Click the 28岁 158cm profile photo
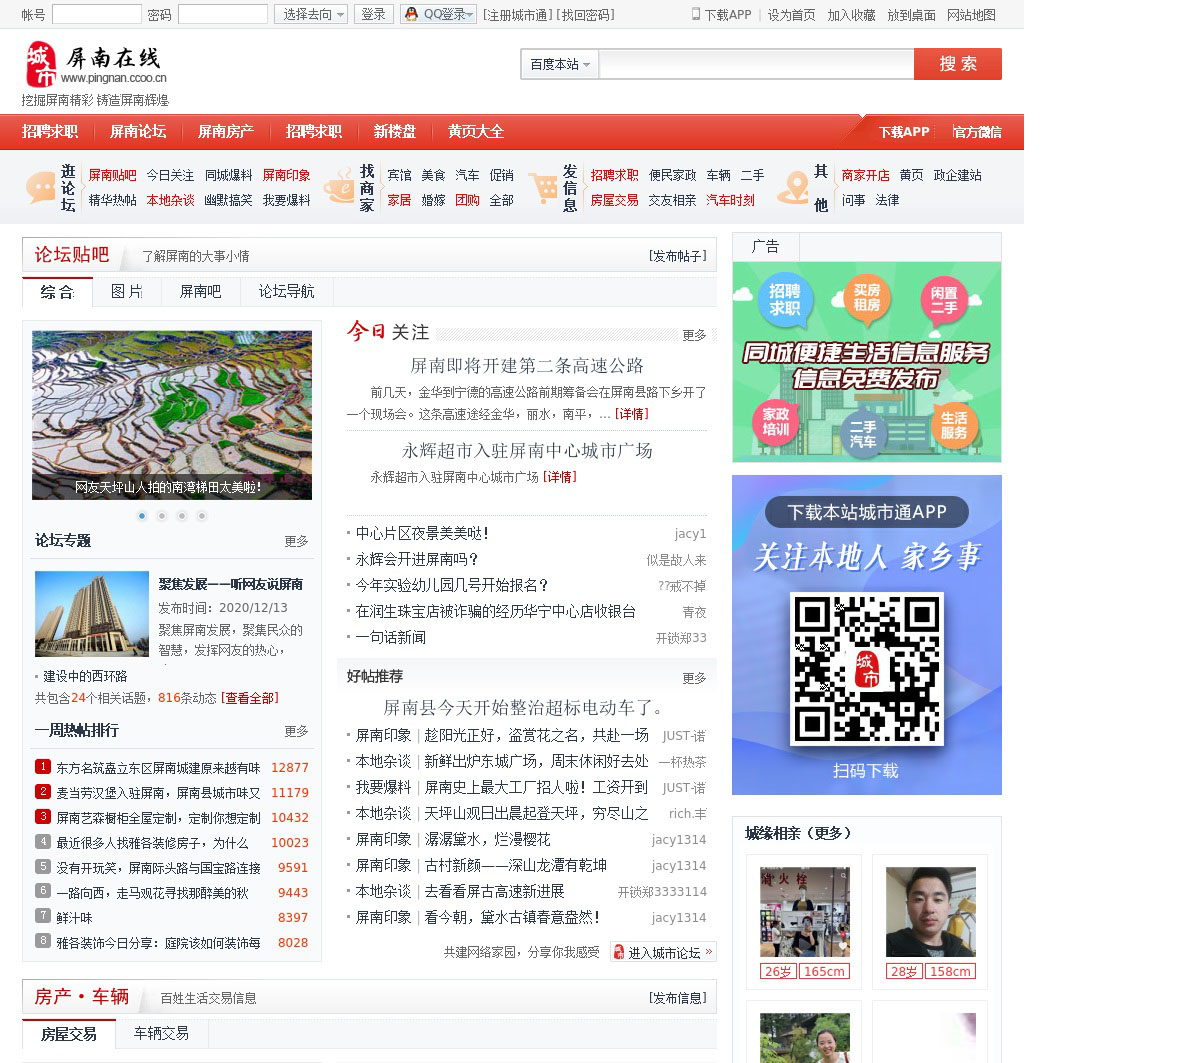 click(x=930, y=912)
